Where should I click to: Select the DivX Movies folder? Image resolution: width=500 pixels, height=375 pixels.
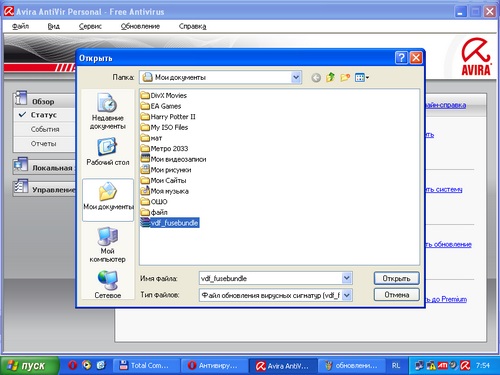[164, 95]
